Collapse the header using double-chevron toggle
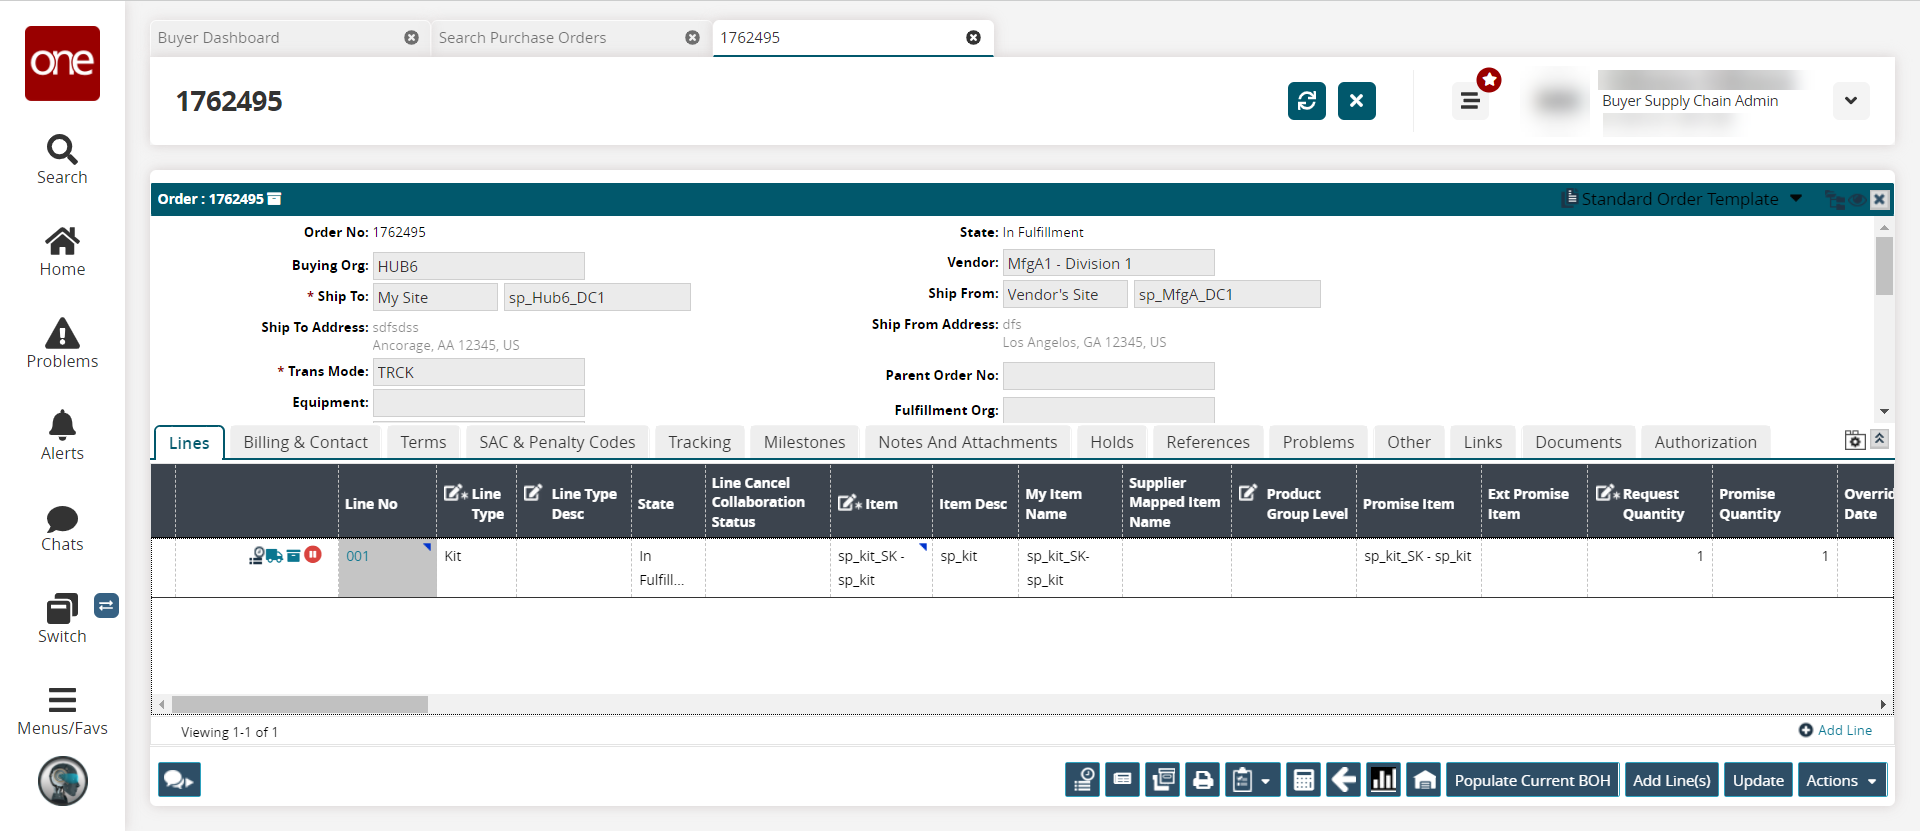 click(1880, 439)
